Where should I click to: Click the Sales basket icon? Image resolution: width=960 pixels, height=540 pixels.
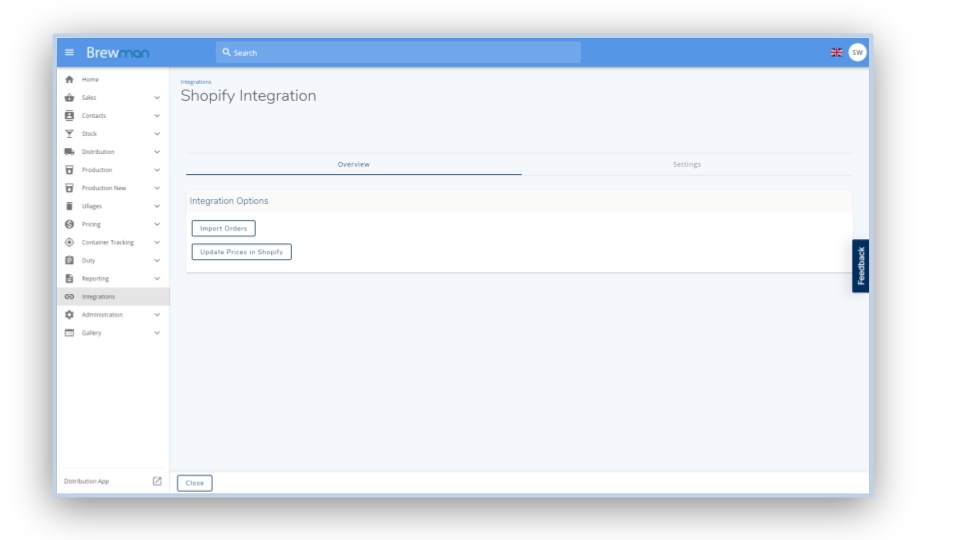tap(69, 97)
